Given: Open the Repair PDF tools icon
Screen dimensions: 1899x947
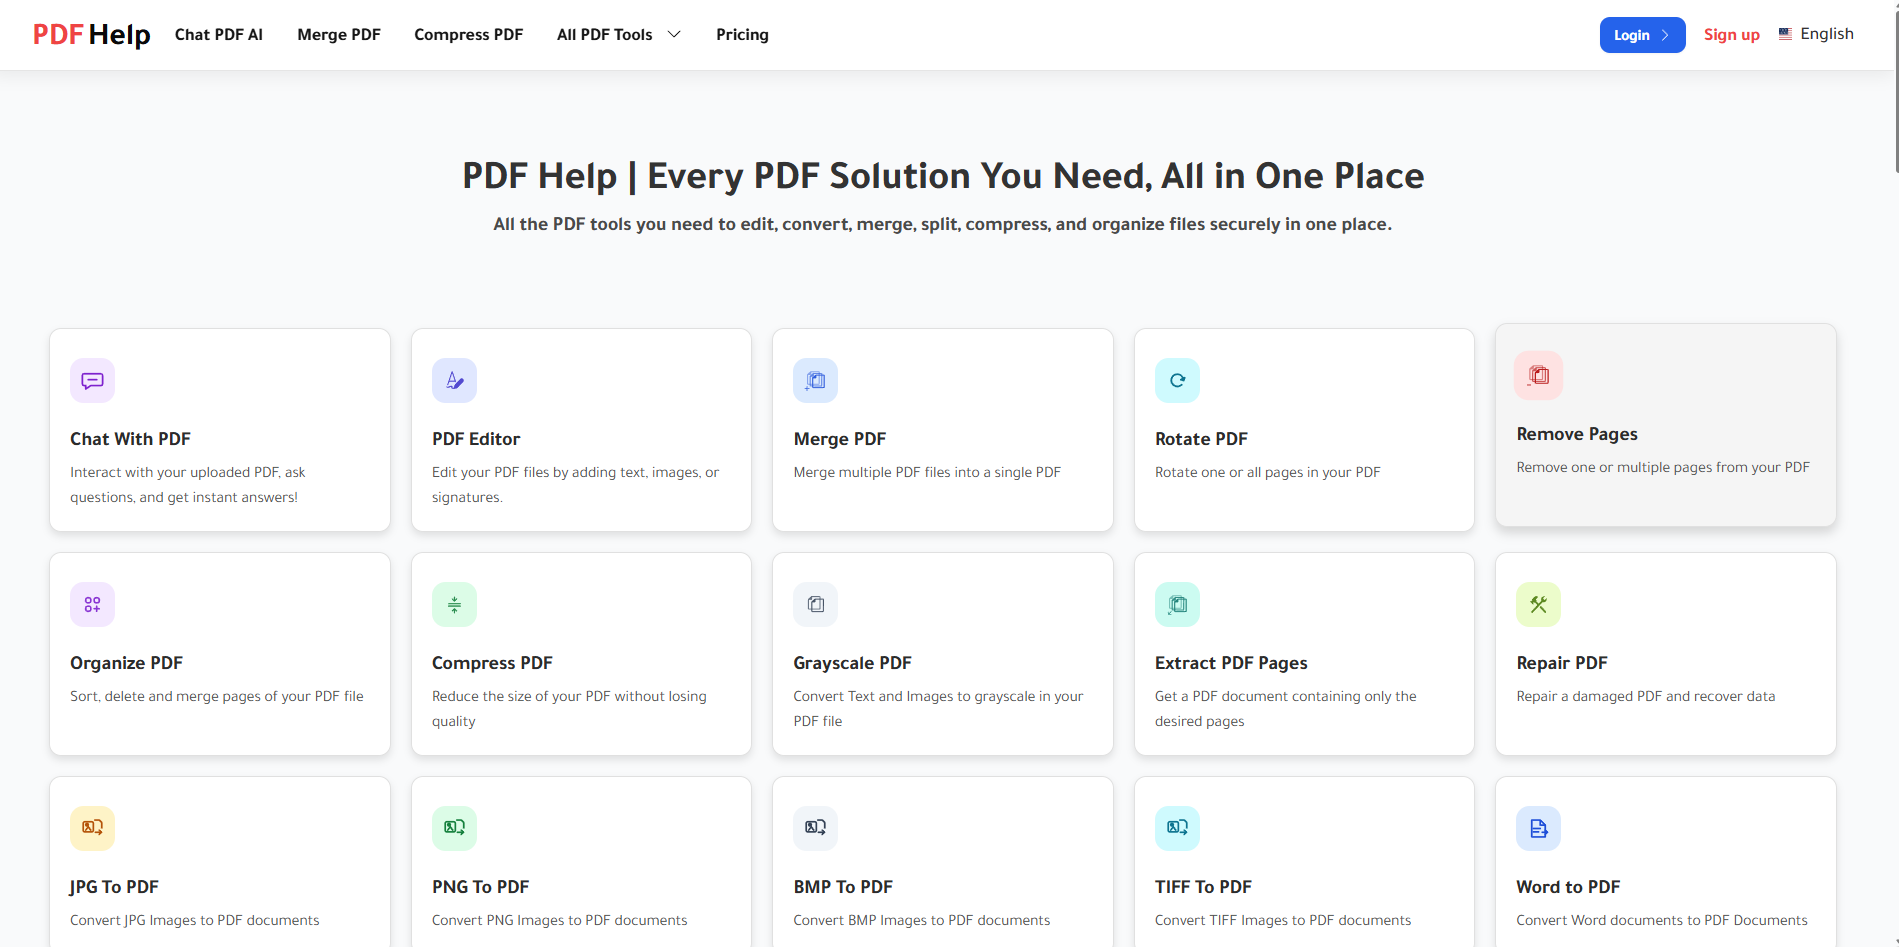Looking at the screenshot, I should (x=1538, y=605).
